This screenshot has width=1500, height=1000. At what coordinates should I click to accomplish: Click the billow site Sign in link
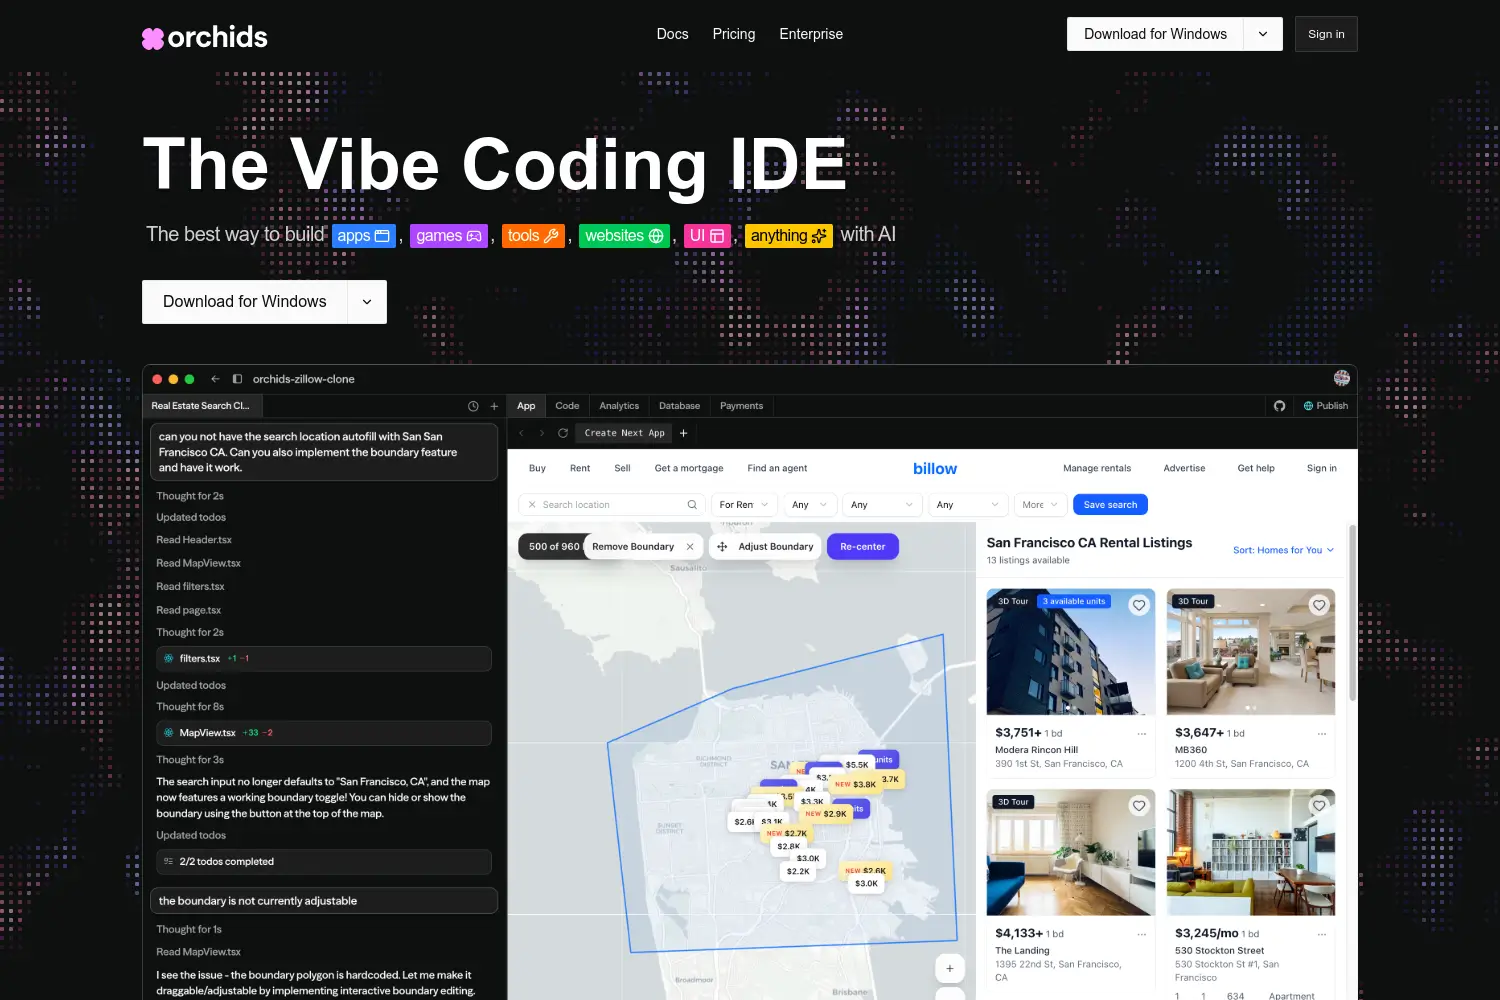click(1321, 468)
